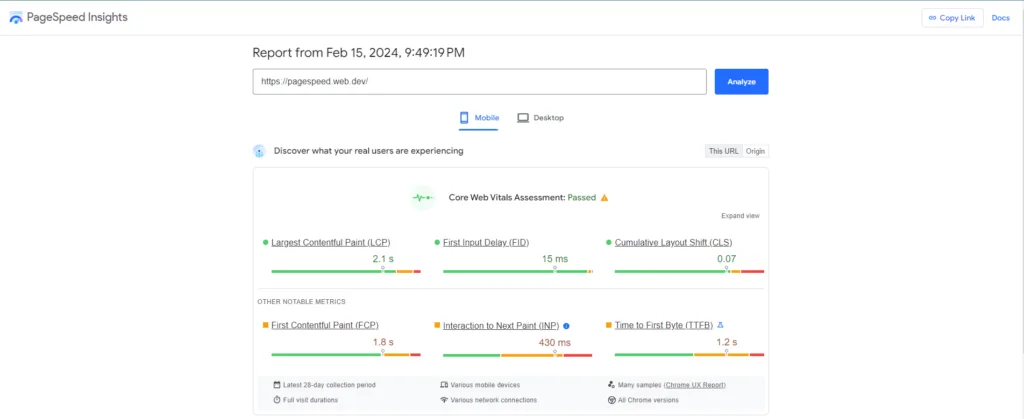Switch to the Mobile tab
Image resolution: width=1024 pixels, height=419 pixels.
click(479, 118)
